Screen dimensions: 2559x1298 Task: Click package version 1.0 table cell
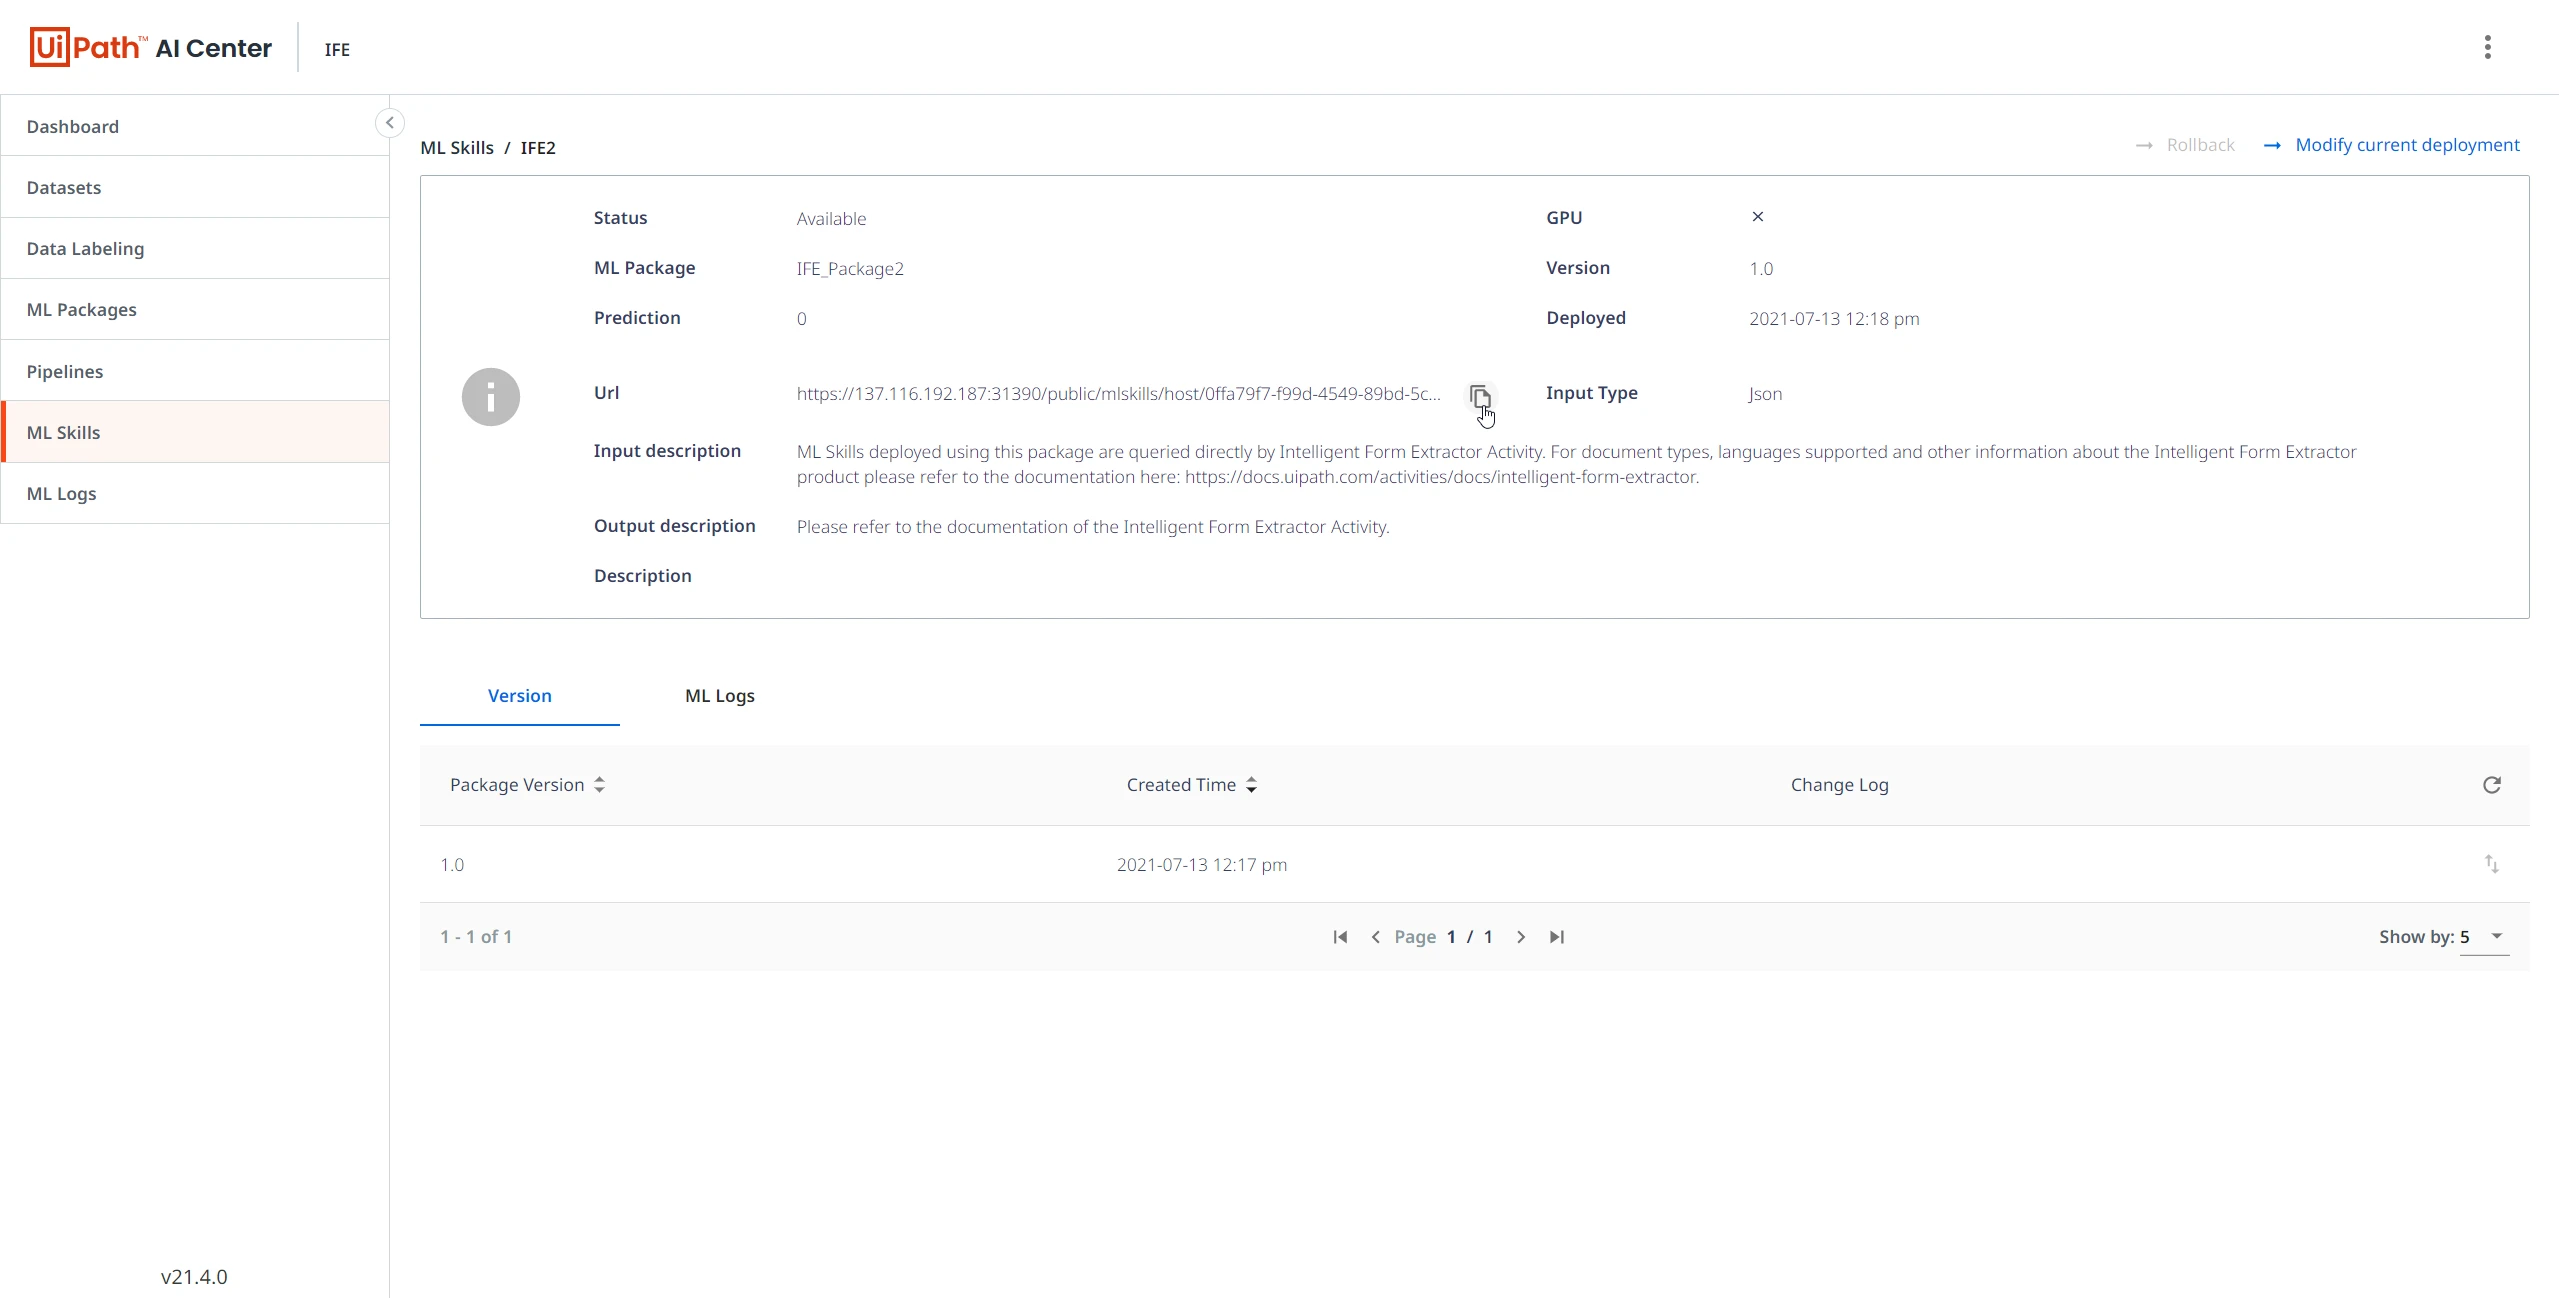452,865
